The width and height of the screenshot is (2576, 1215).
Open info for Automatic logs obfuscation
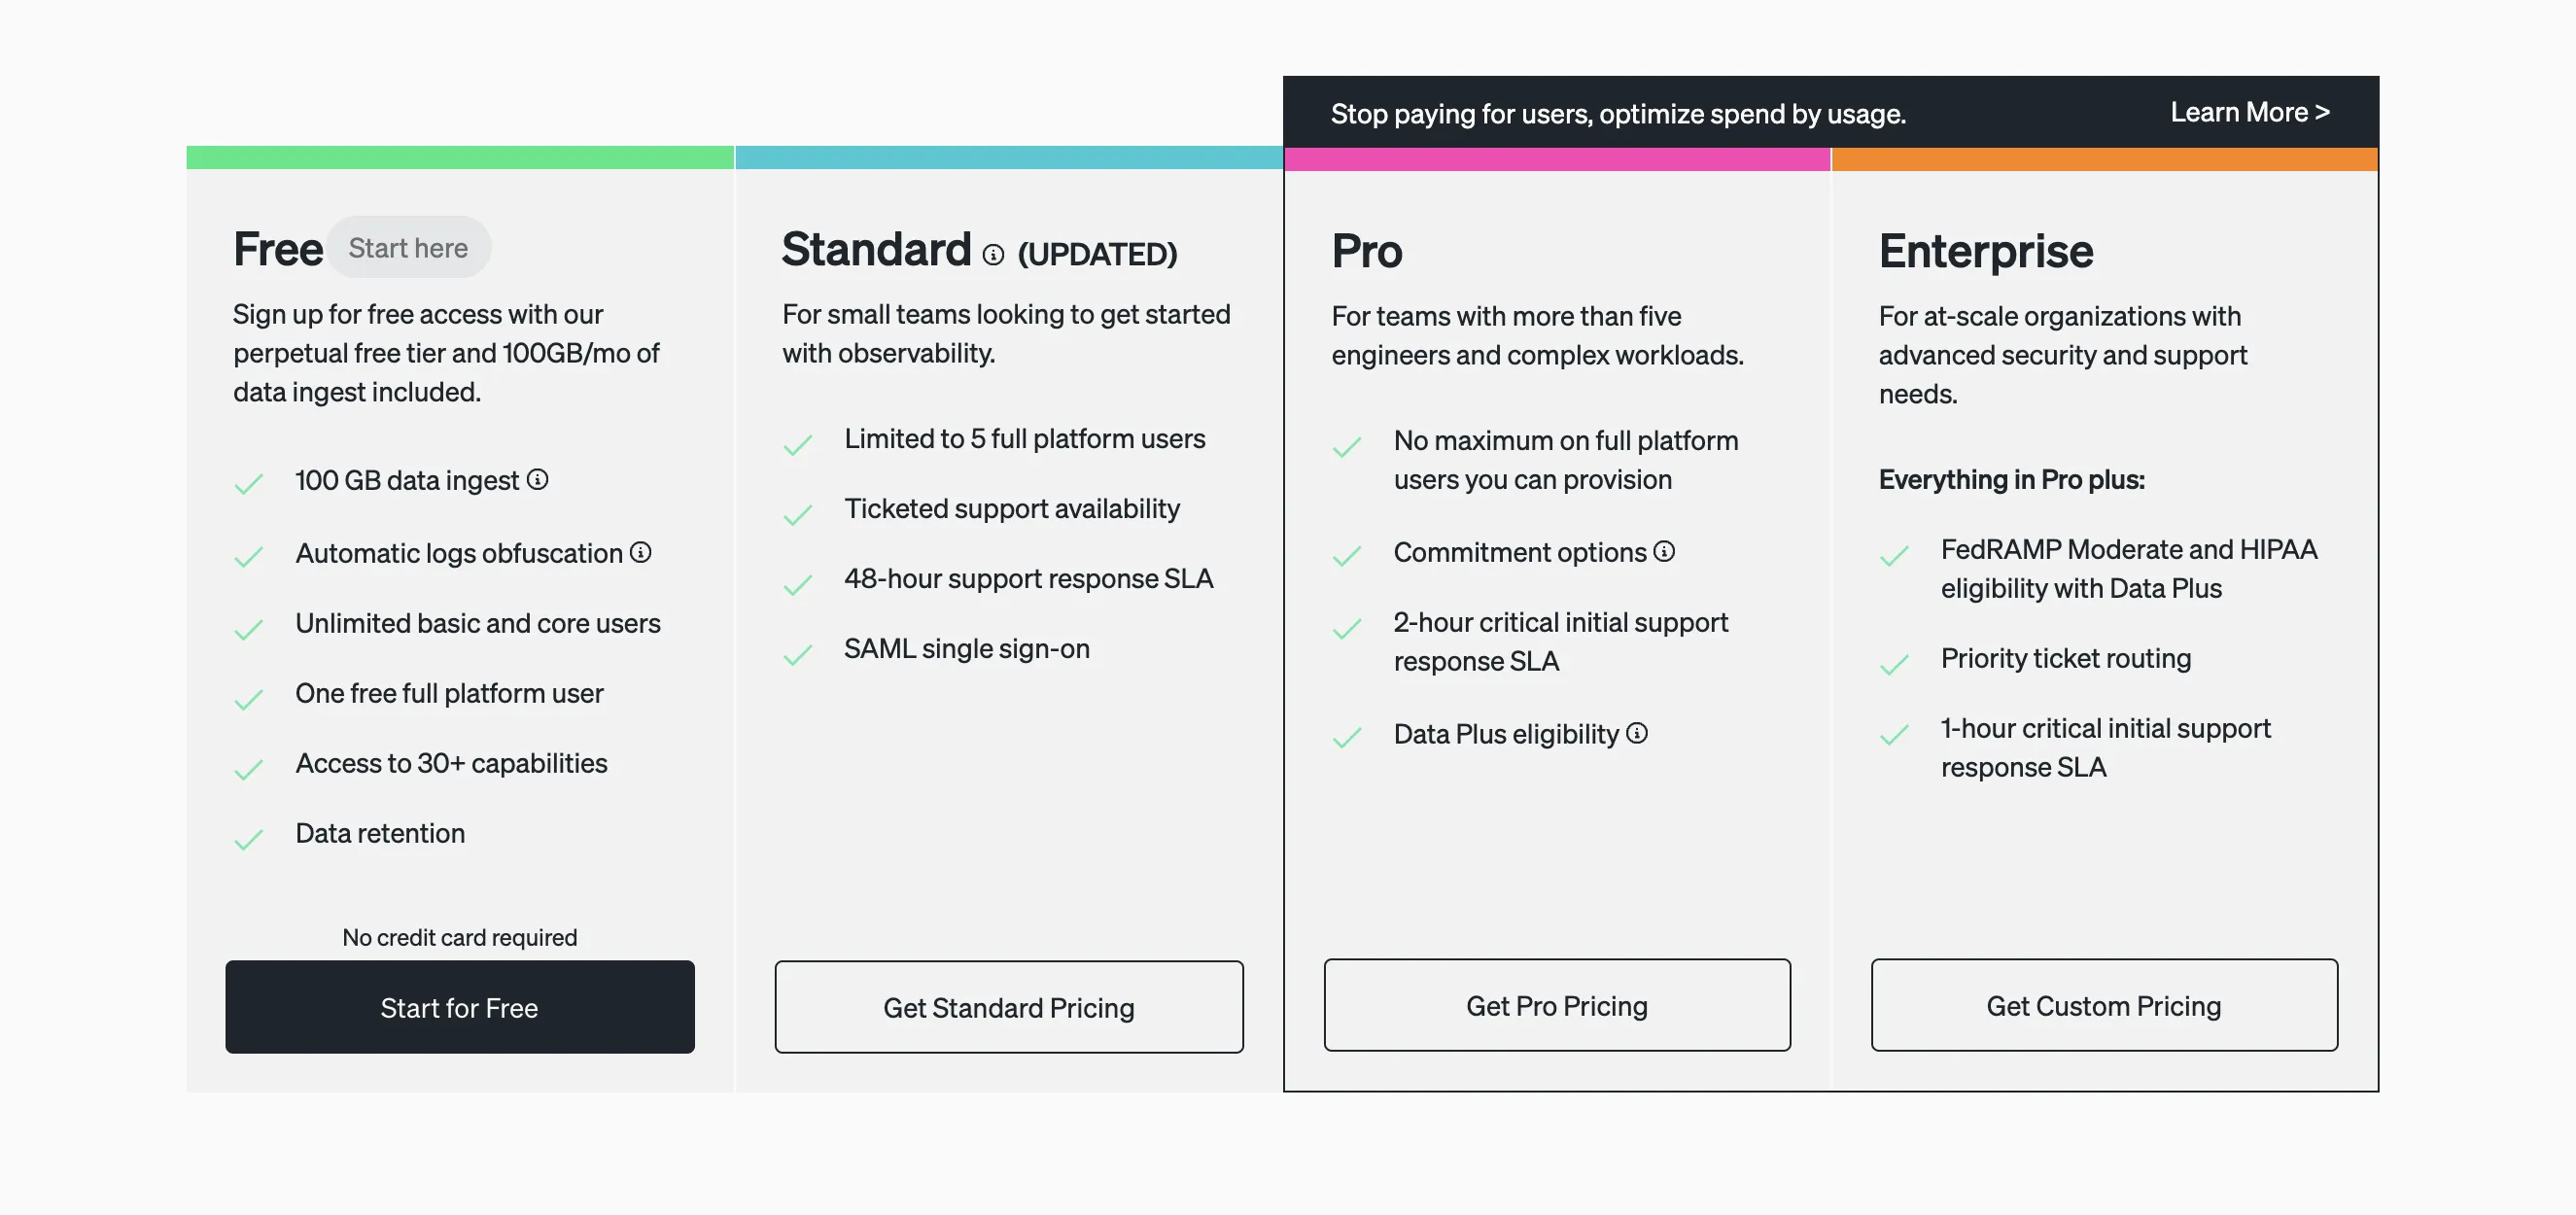pos(641,552)
